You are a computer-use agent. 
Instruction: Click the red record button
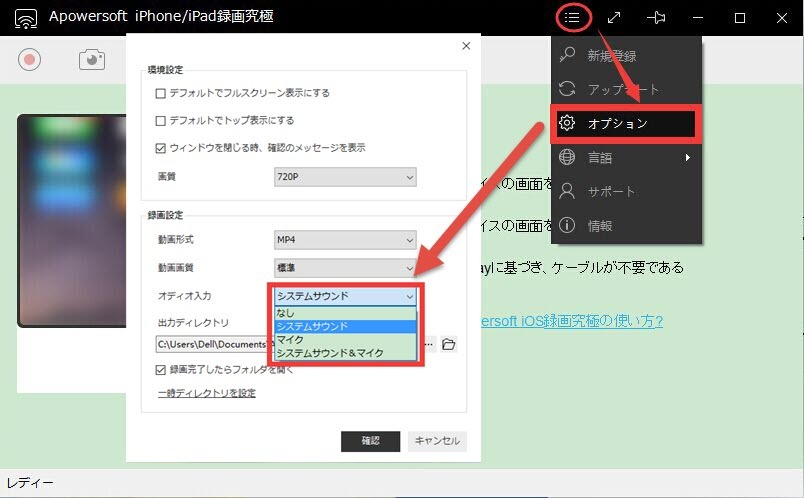point(30,60)
